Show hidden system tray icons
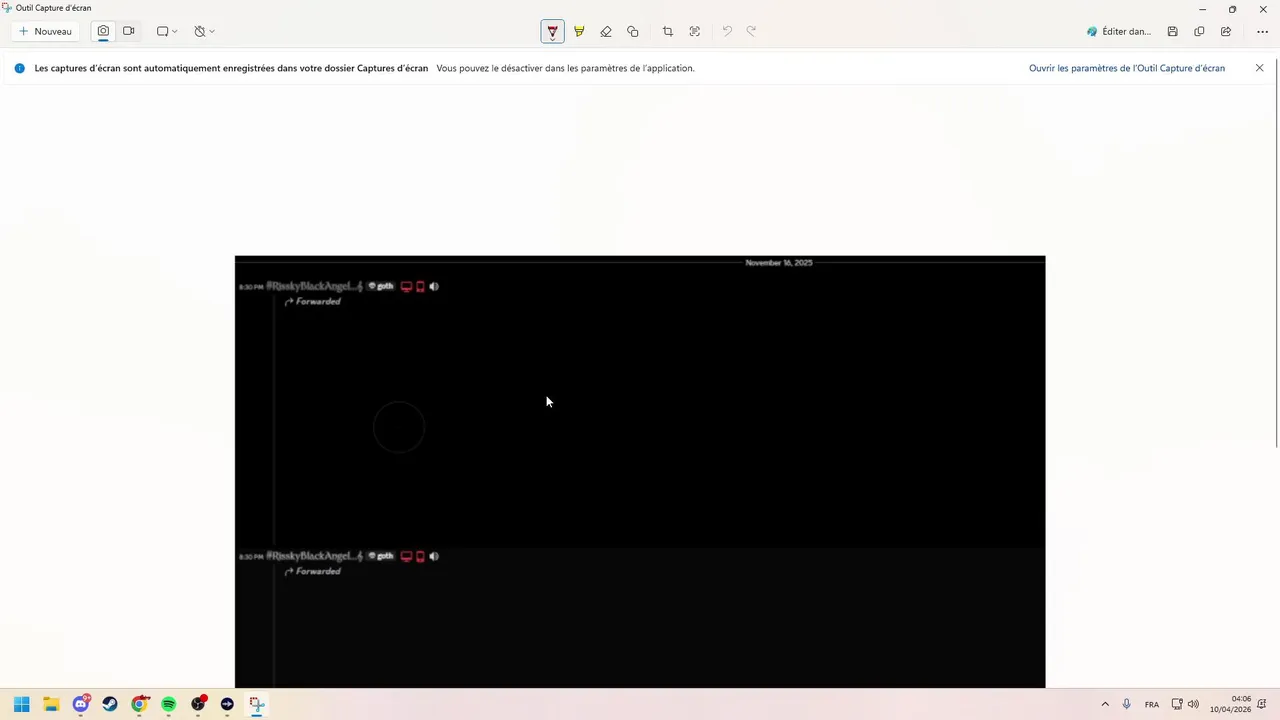The image size is (1280, 720). click(x=1105, y=704)
